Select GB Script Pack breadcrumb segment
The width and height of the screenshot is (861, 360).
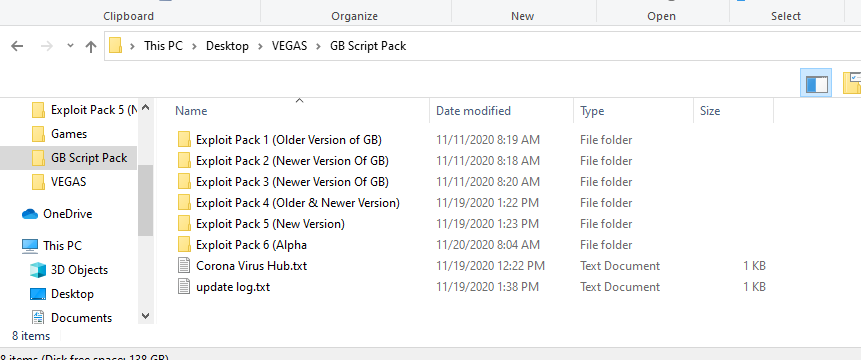[x=368, y=46]
